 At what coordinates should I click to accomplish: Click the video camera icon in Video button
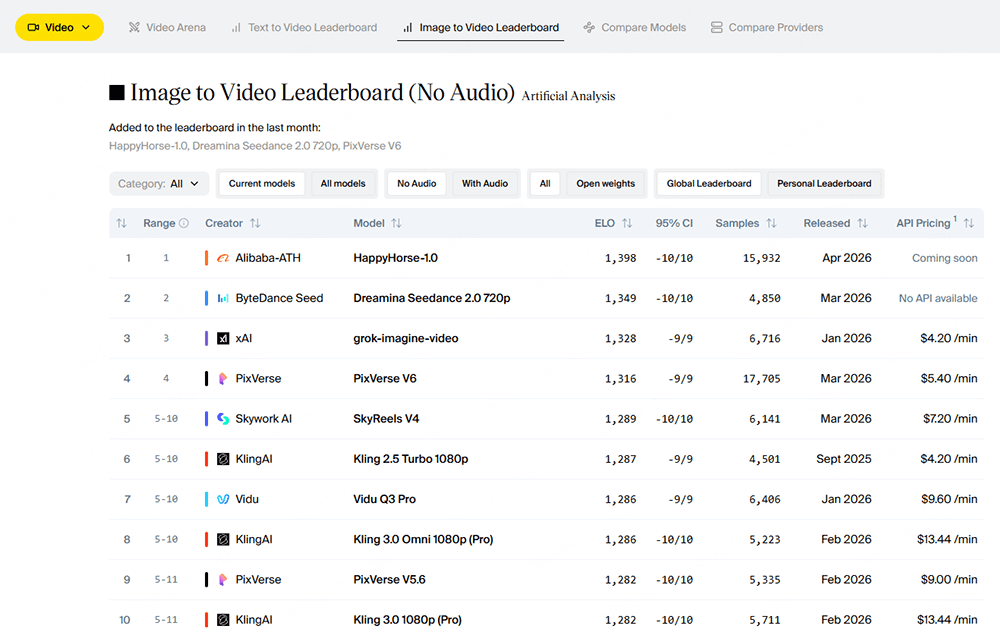[33, 27]
